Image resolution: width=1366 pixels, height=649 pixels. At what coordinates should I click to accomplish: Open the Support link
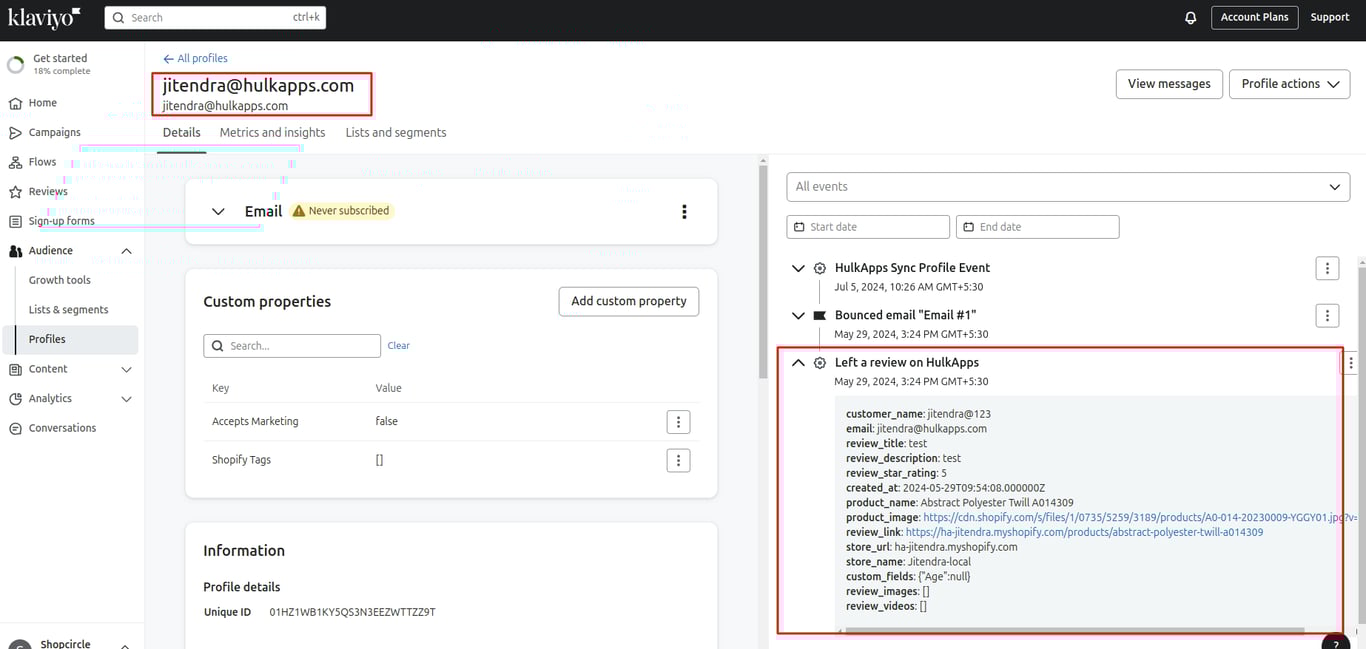click(x=1330, y=18)
